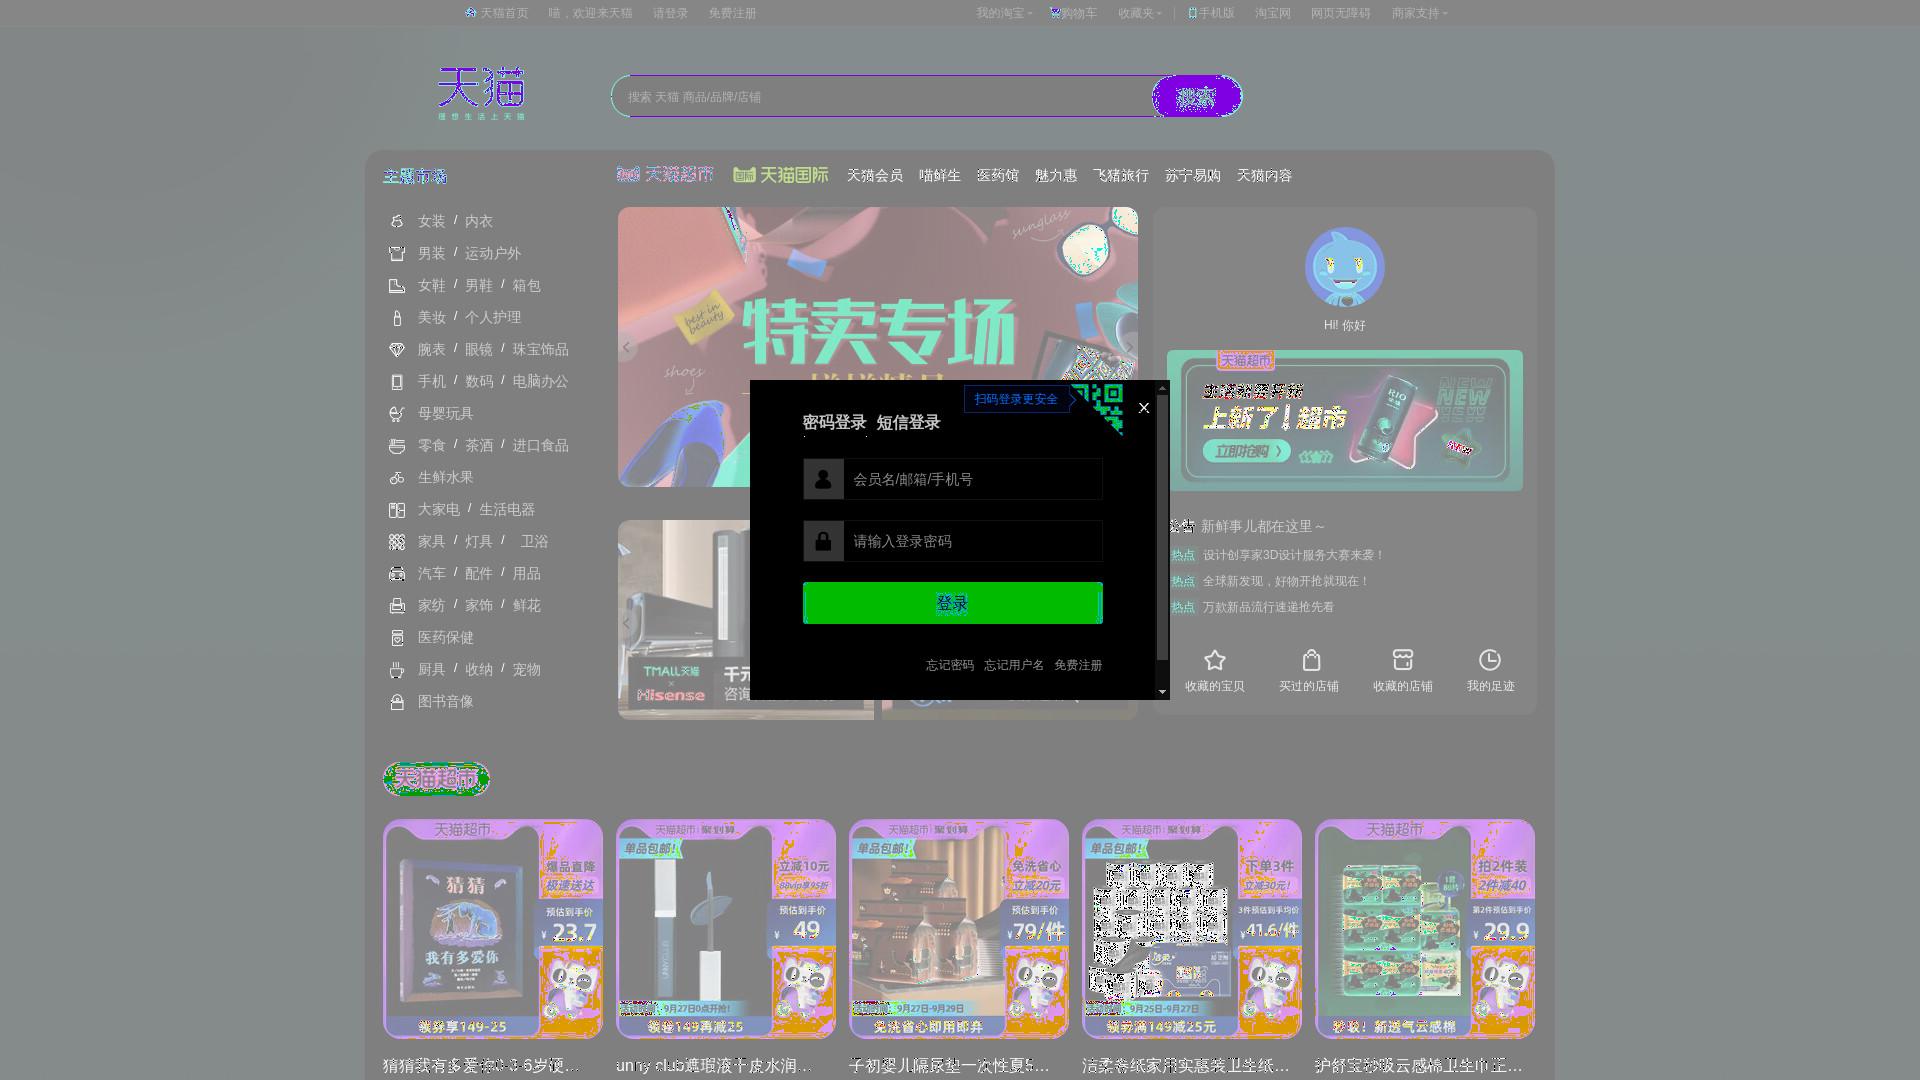Click the 母婴玩具 category icon
1920x1080 pixels.
click(397, 413)
